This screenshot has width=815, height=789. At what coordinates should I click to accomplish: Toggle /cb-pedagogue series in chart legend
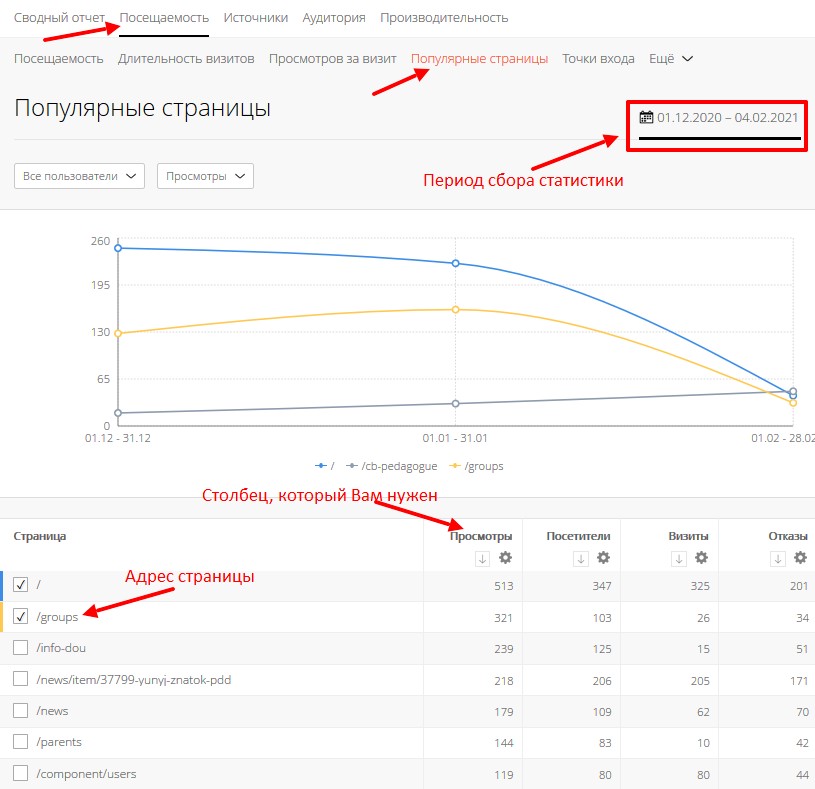pyautogui.click(x=392, y=466)
